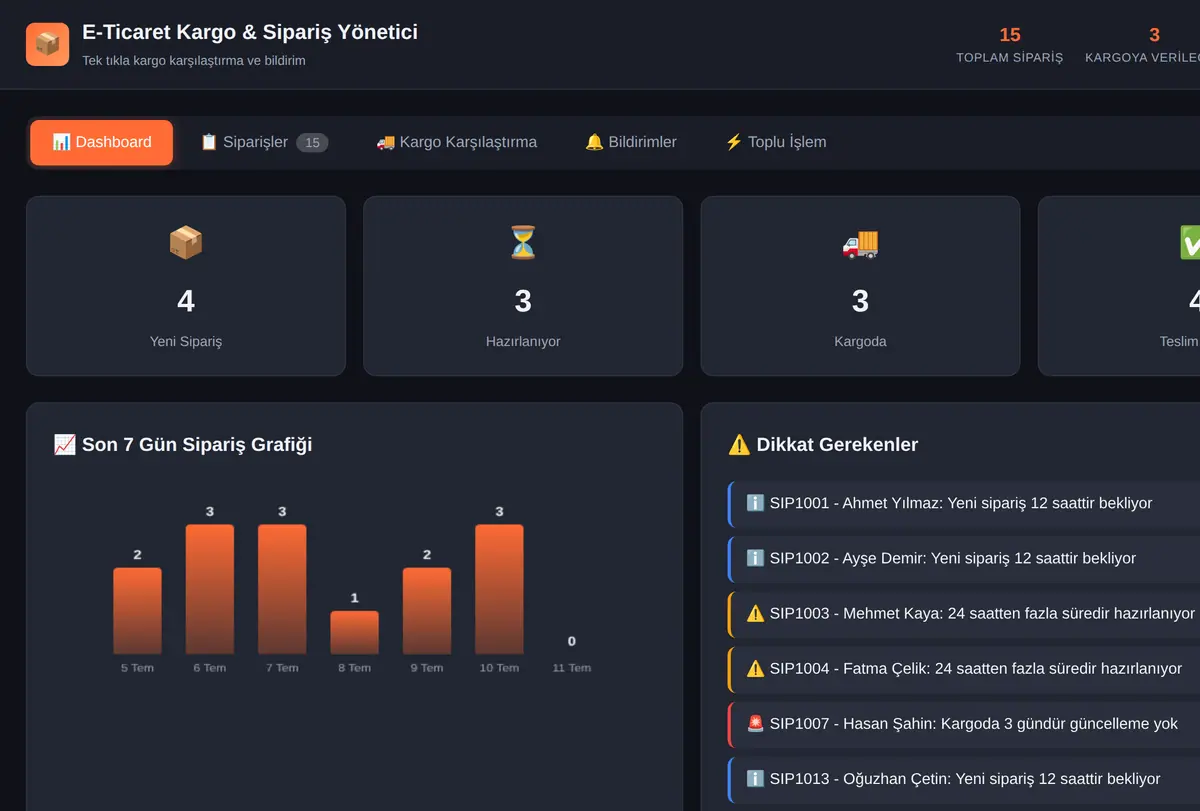This screenshot has width=1200, height=811.
Task: Click the chart bar for 10 Tem
Action: click(x=499, y=589)
